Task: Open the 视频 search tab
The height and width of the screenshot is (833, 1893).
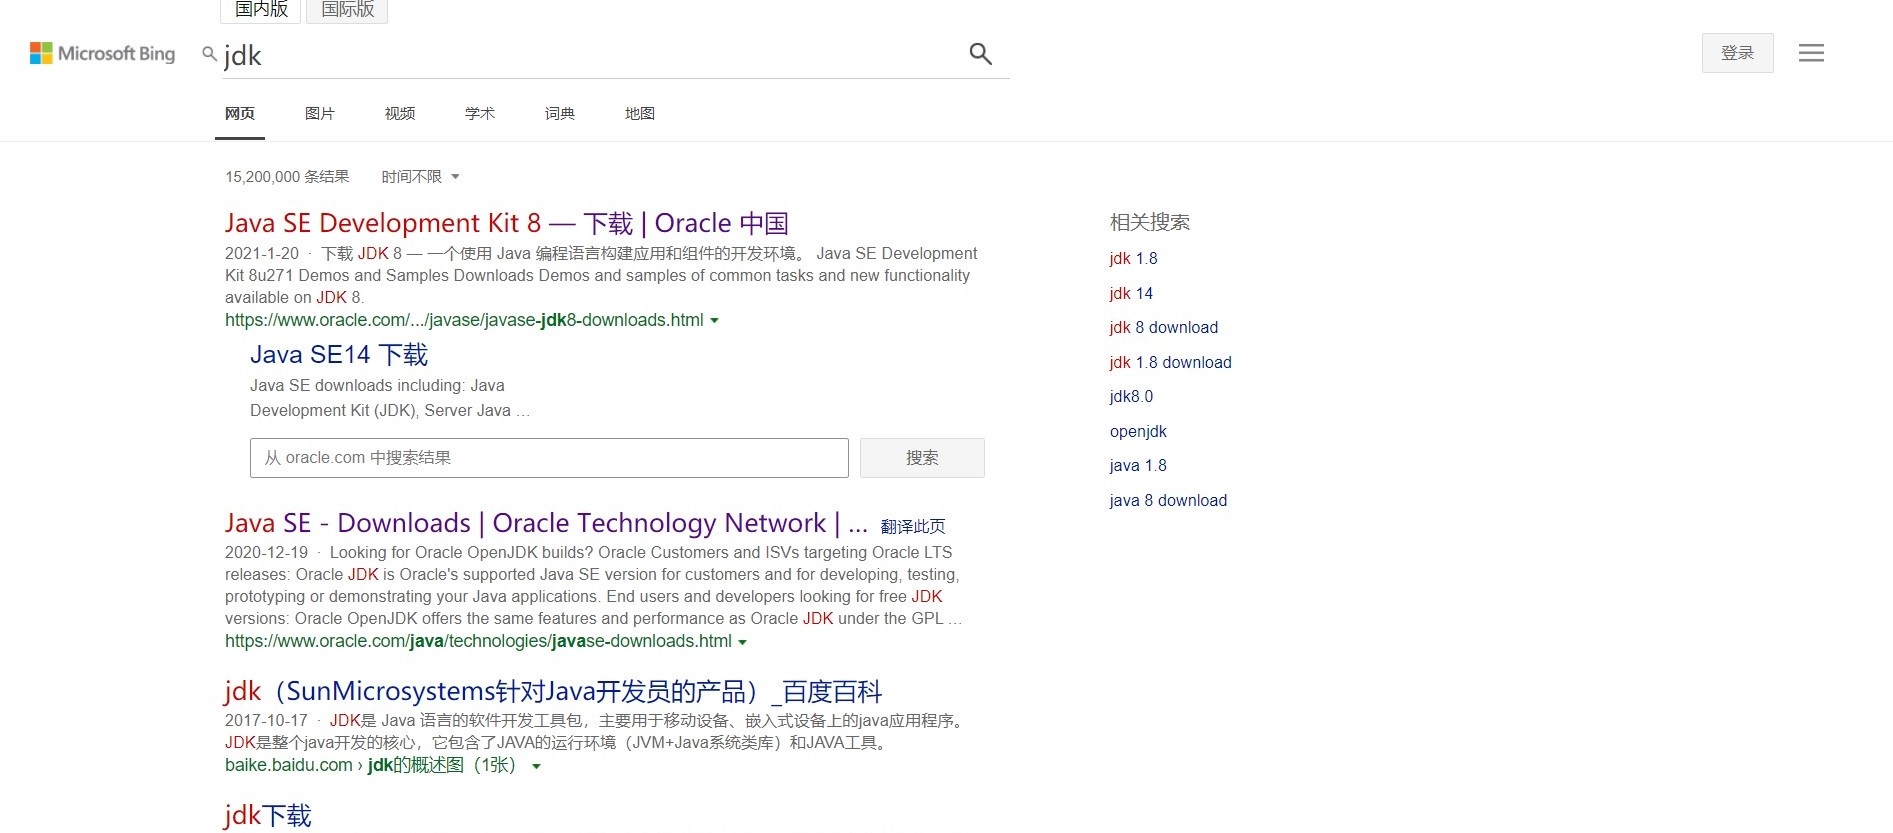Action: (x=400, y=114)
